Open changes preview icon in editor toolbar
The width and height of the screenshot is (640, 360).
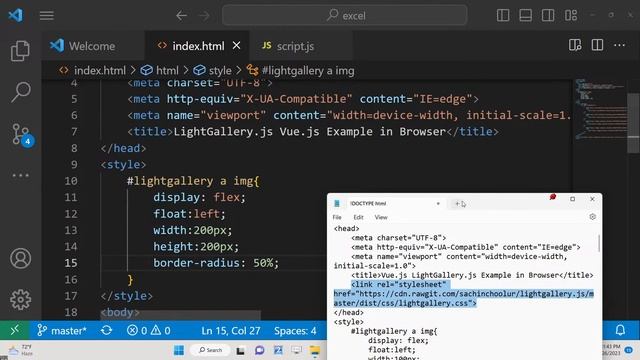[x=575, y=45]
